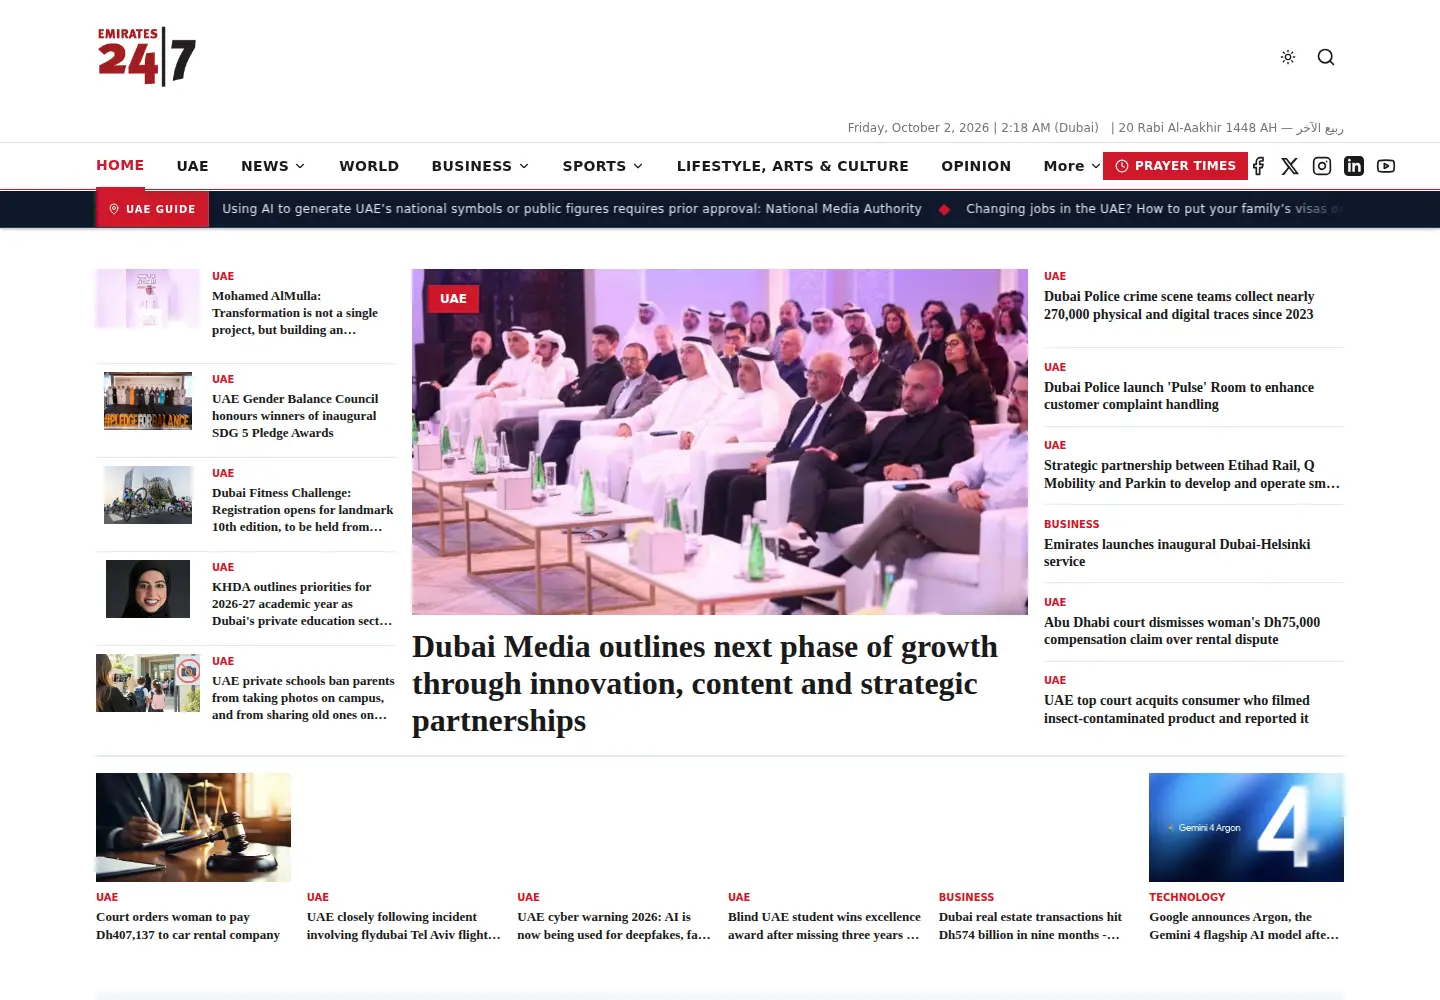
Task: Open the Instagram social icon
Action: click(1322, 166)
